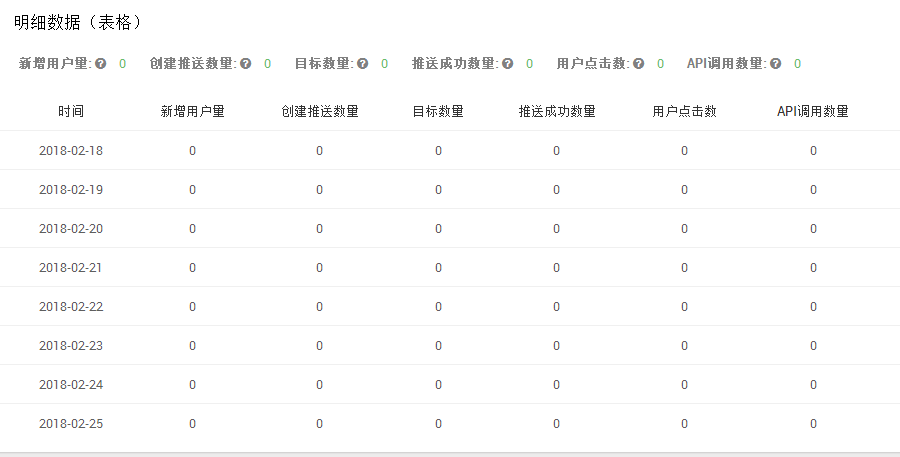Click the API调用数量: summary label

(x=727, y=64)
